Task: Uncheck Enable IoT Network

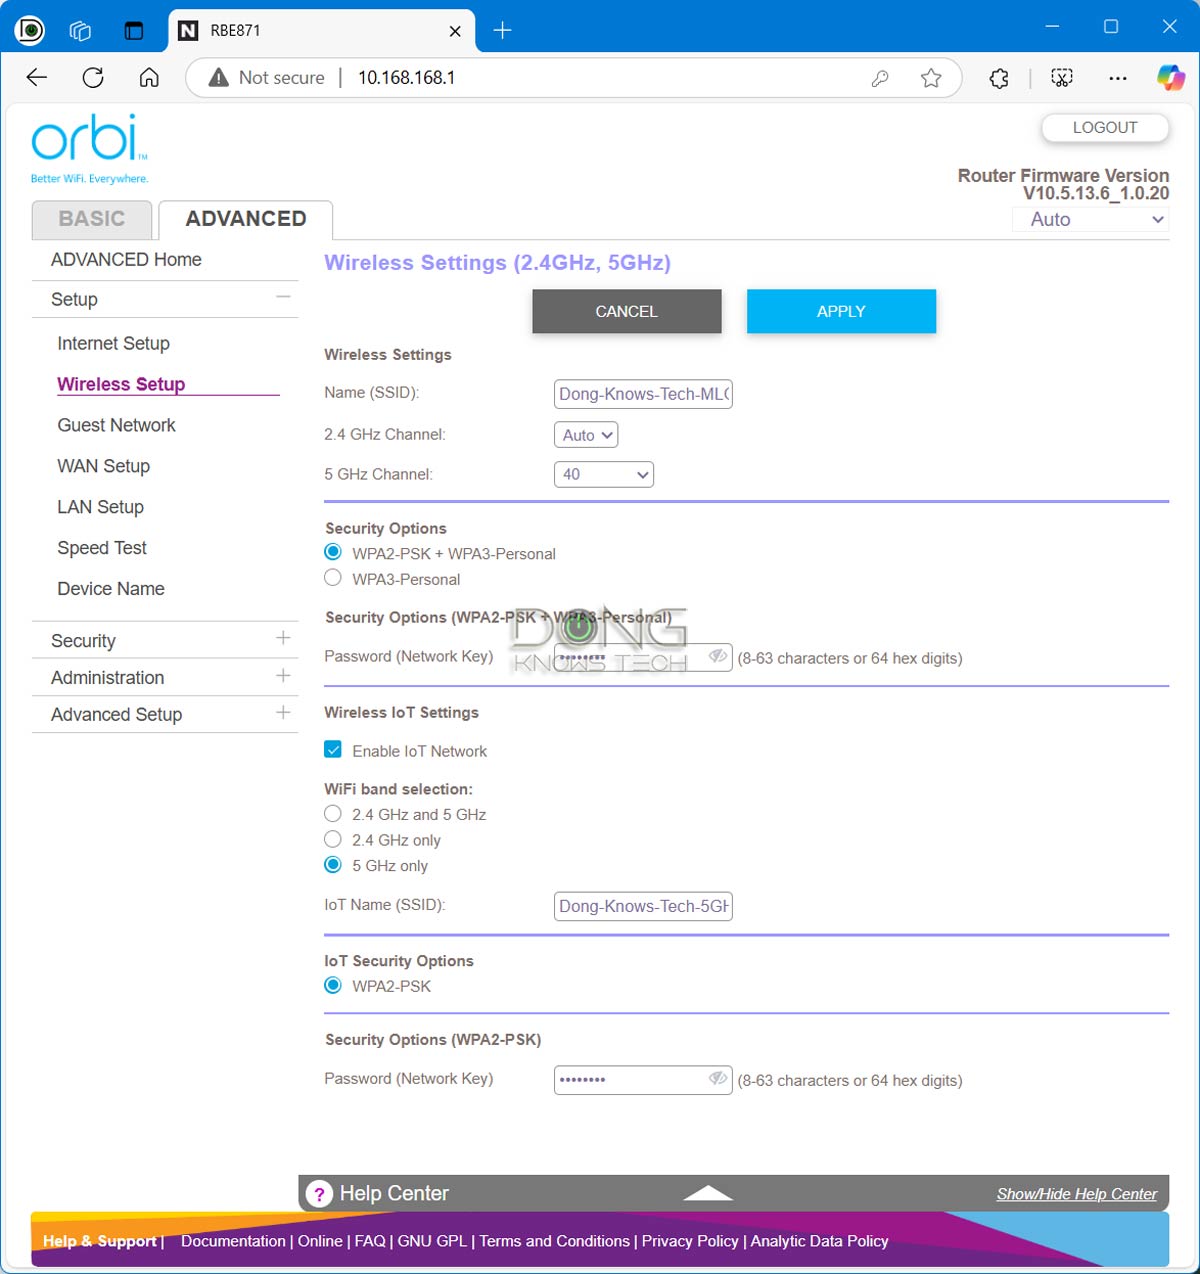Action: click(332, 749)
